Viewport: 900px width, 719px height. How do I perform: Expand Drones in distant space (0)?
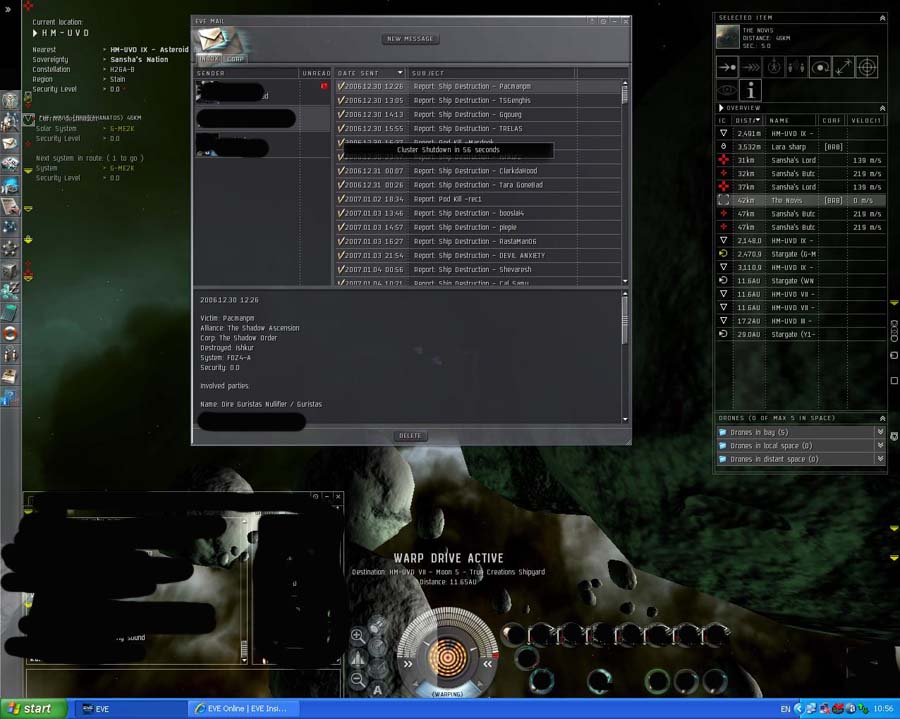[880, 458]
